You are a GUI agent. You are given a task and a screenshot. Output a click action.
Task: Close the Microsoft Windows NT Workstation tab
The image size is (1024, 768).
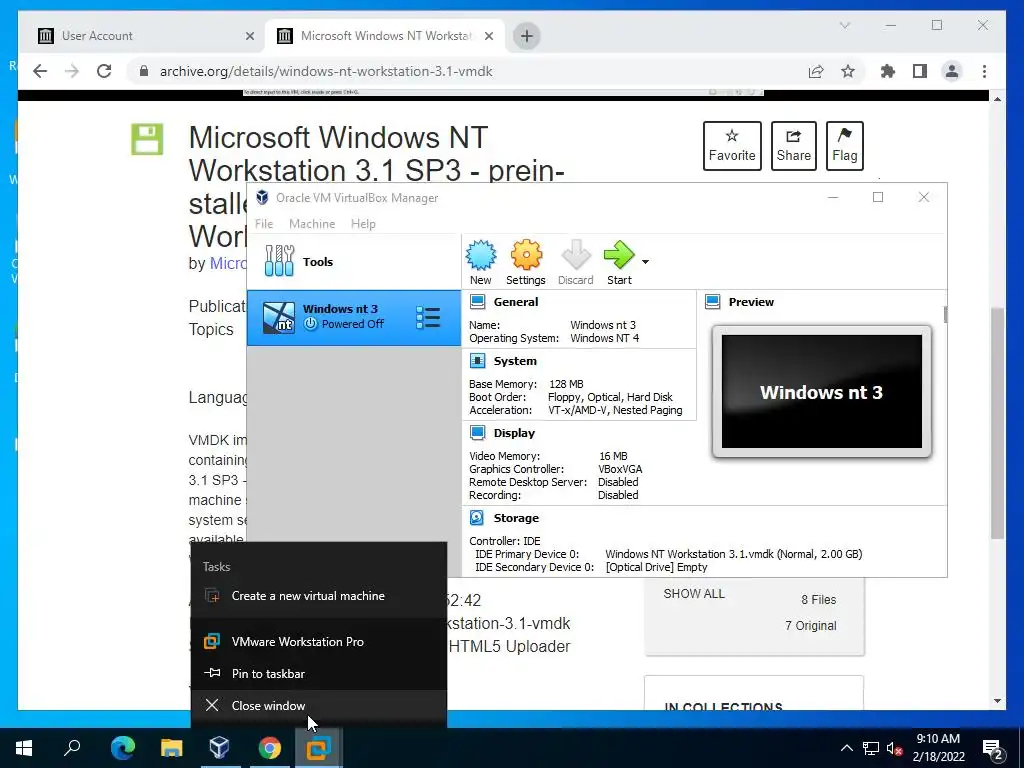click(488, 36)
